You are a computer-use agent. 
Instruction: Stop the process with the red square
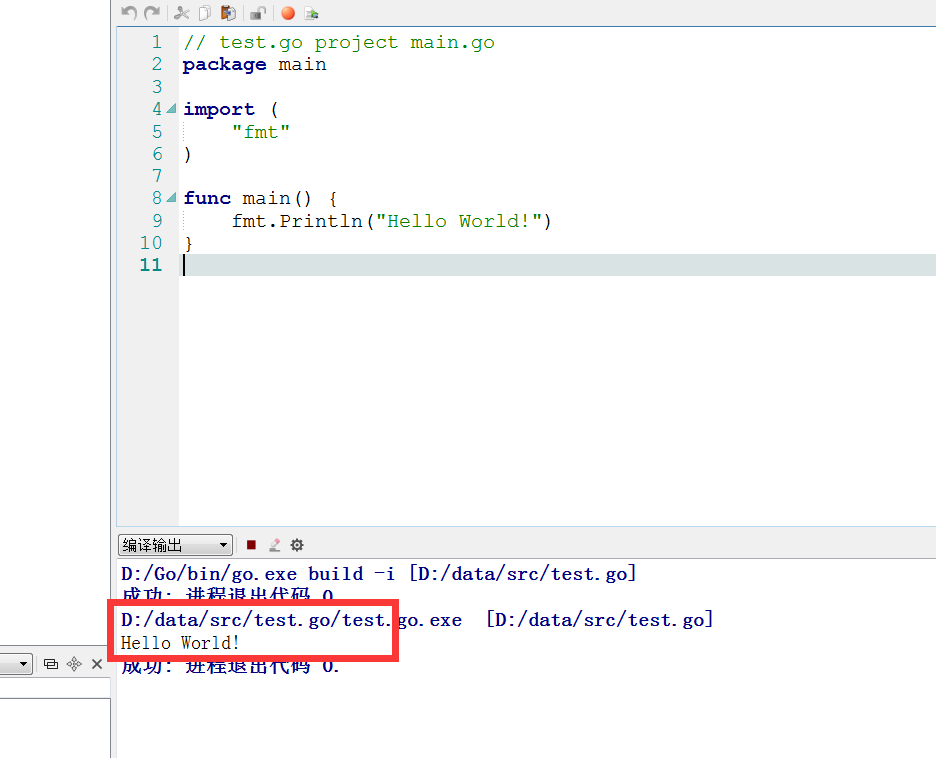(x=252, y=545)
